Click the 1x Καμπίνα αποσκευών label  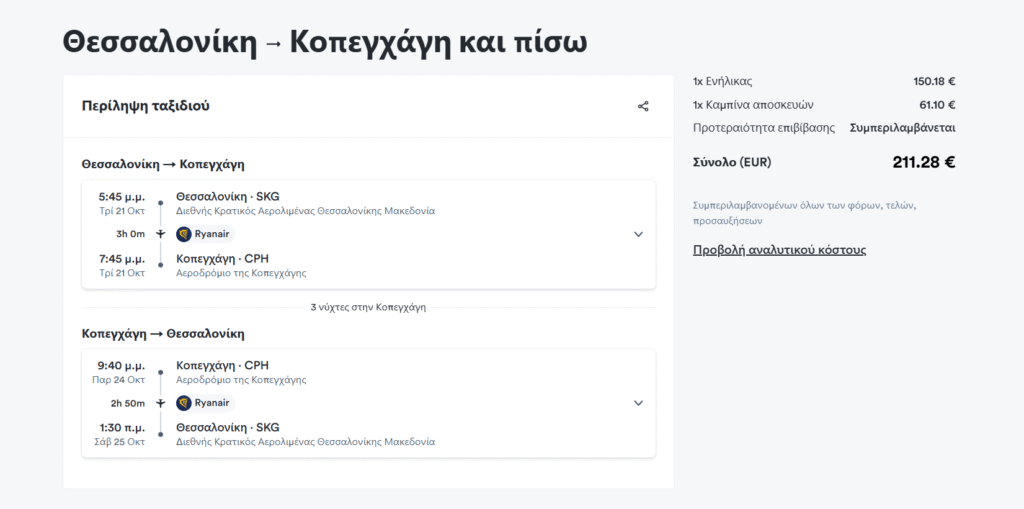(x=753, y=105)
